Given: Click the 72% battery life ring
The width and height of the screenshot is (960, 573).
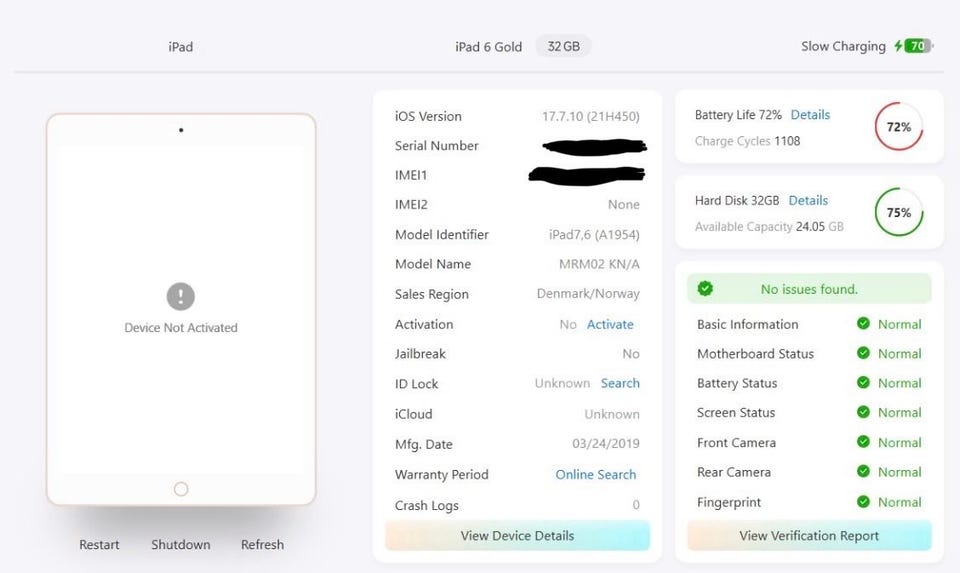Looking at the screenshot, I should pyautogui.click(x=899, y=127).
